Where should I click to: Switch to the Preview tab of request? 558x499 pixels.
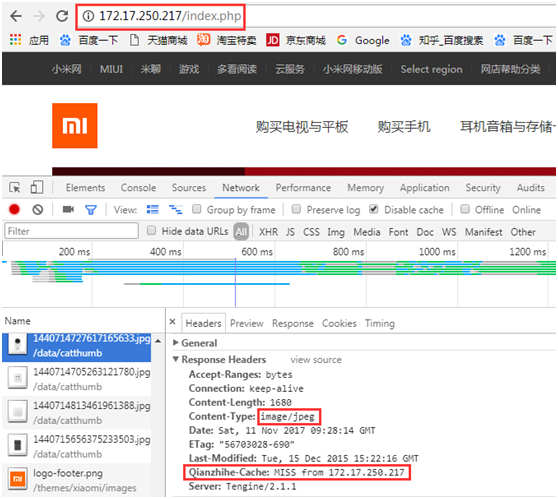click(x=247, y=323)
